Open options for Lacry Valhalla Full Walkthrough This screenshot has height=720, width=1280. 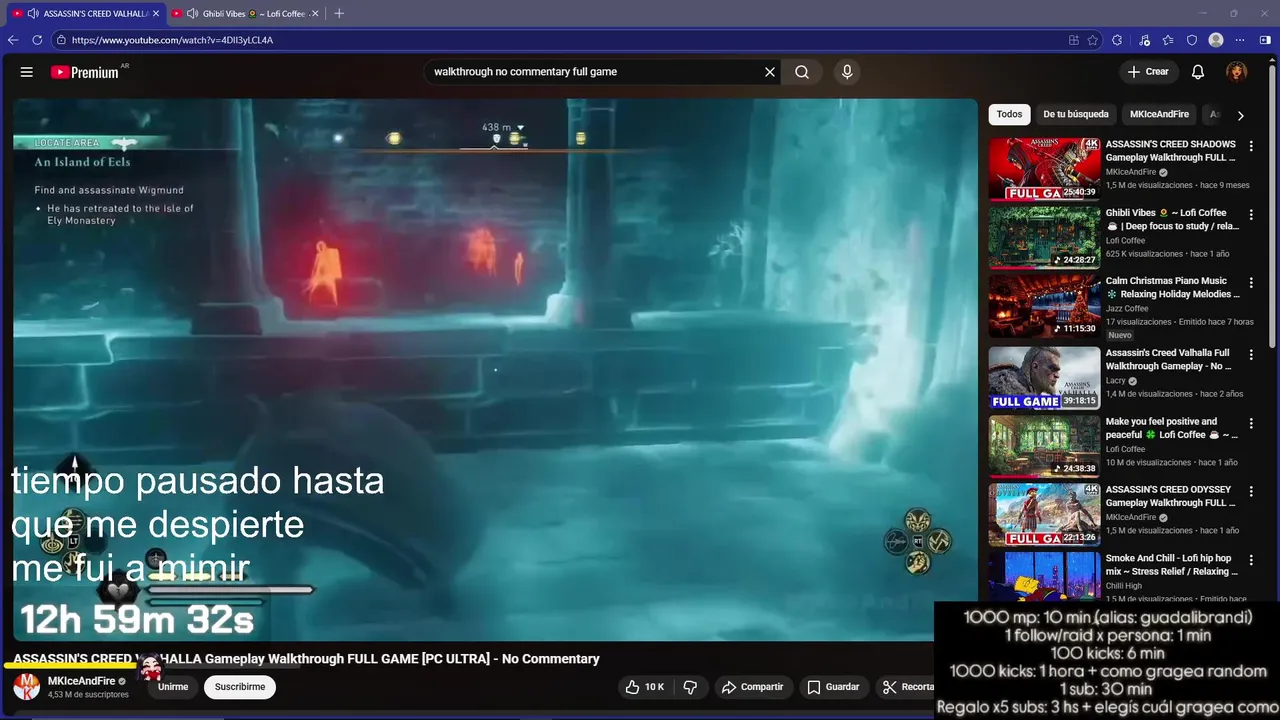(1251, 355)
